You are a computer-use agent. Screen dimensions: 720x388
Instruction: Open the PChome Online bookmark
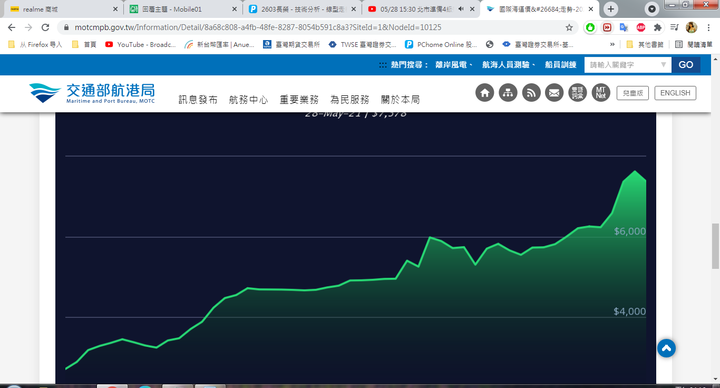(x=441, y=45)
